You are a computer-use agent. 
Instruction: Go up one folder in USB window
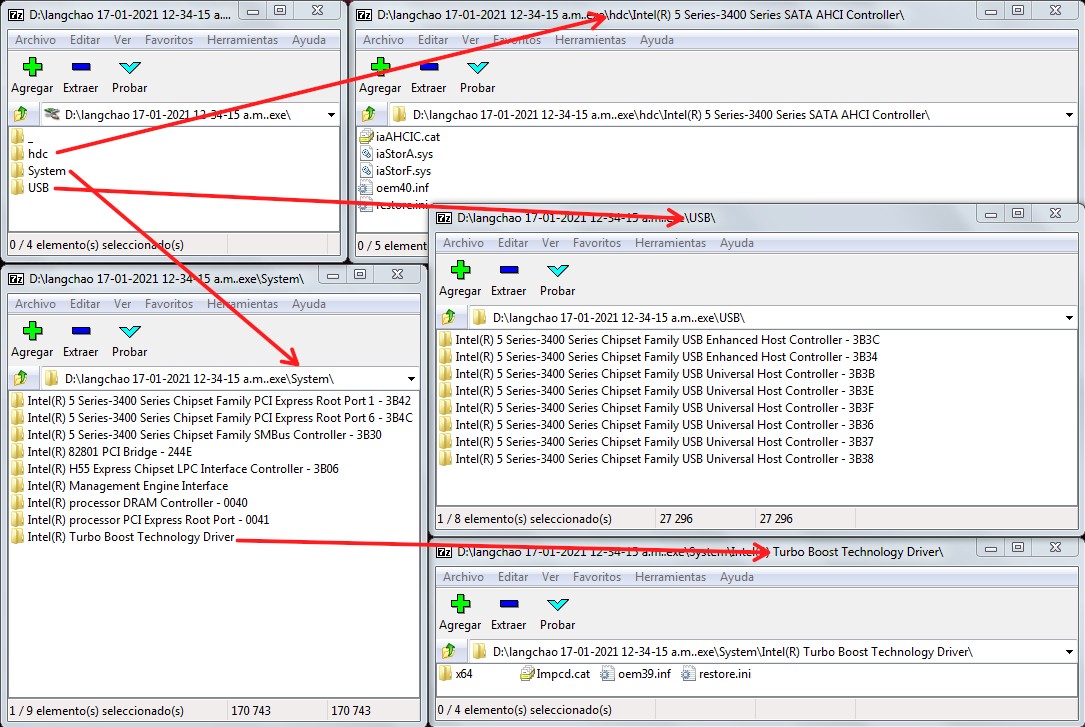coord(449,318)
